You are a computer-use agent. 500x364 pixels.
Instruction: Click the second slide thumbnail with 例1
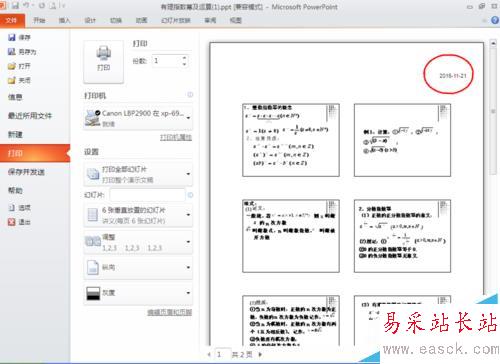pos(402,140)
